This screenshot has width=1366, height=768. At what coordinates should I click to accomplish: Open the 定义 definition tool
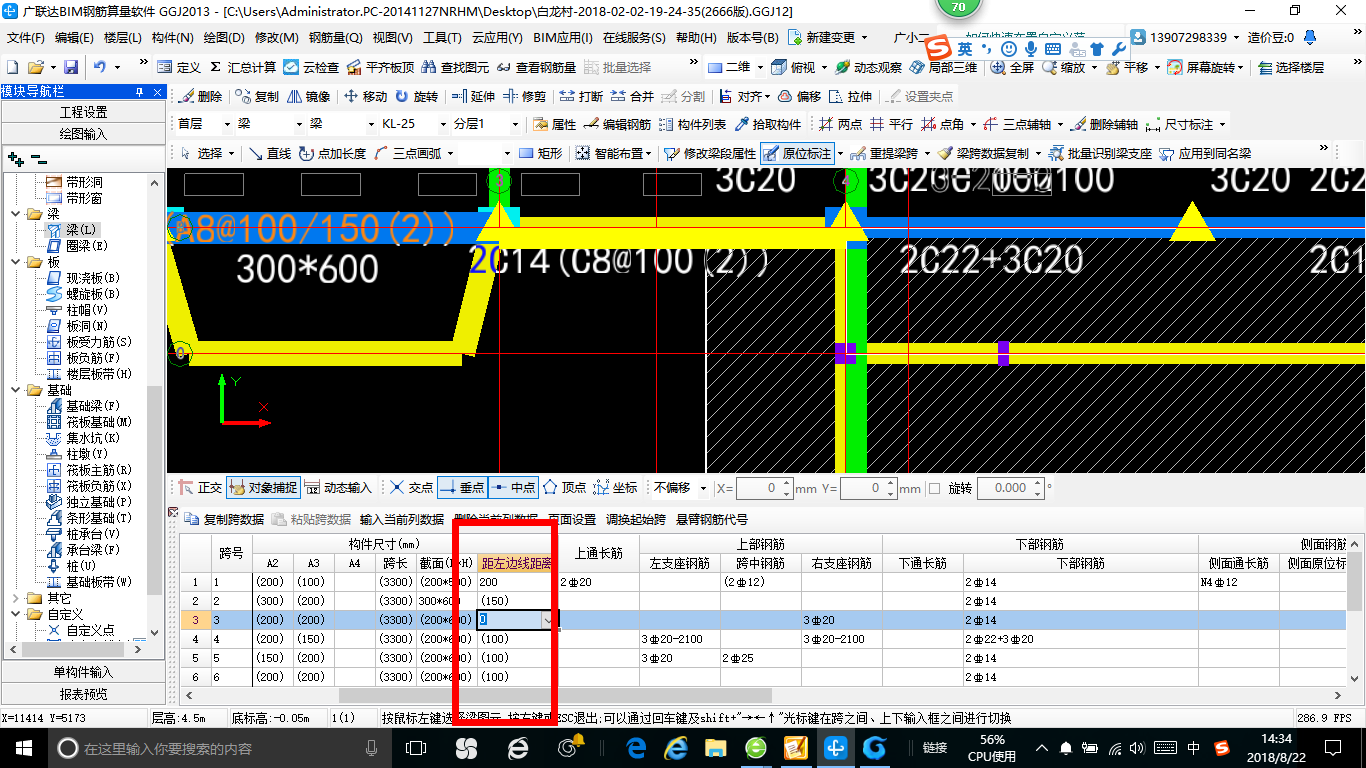tap(179, 67)
